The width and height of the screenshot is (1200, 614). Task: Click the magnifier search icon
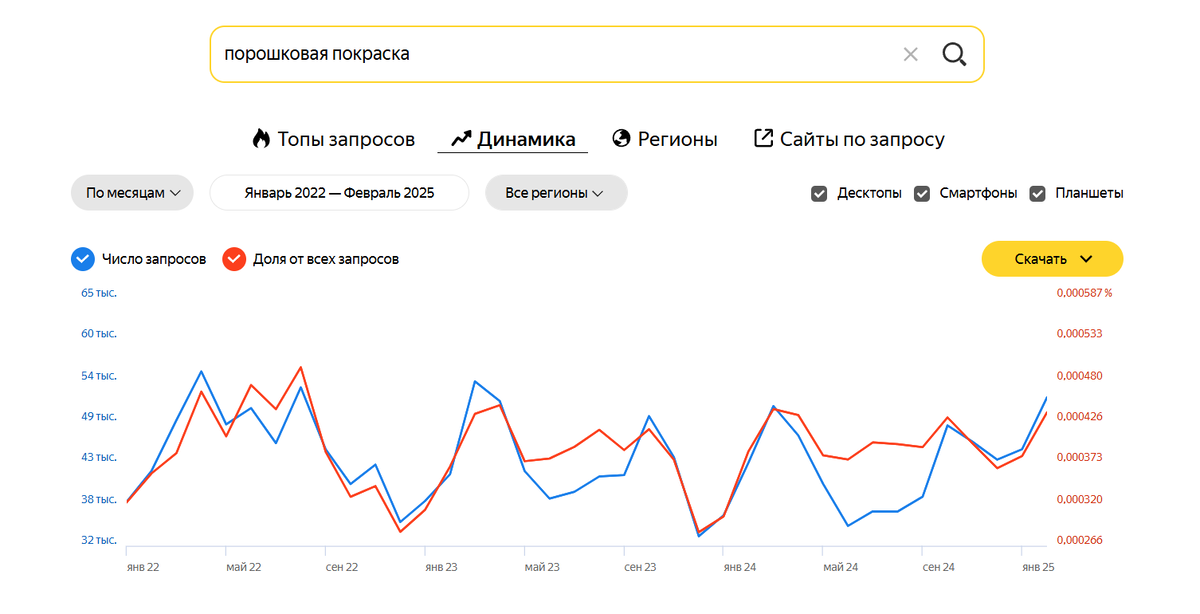(x=953, y=54)
